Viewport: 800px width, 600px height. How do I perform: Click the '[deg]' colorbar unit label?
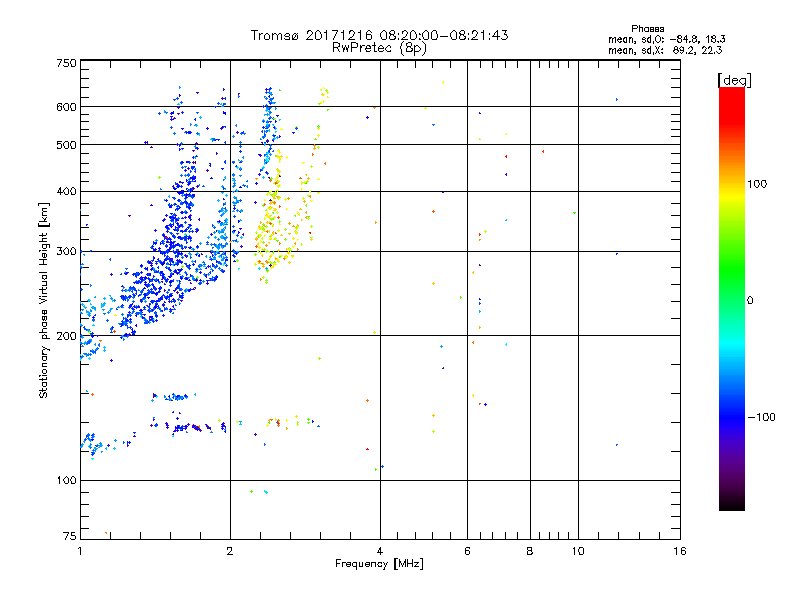tap(734, 81)
